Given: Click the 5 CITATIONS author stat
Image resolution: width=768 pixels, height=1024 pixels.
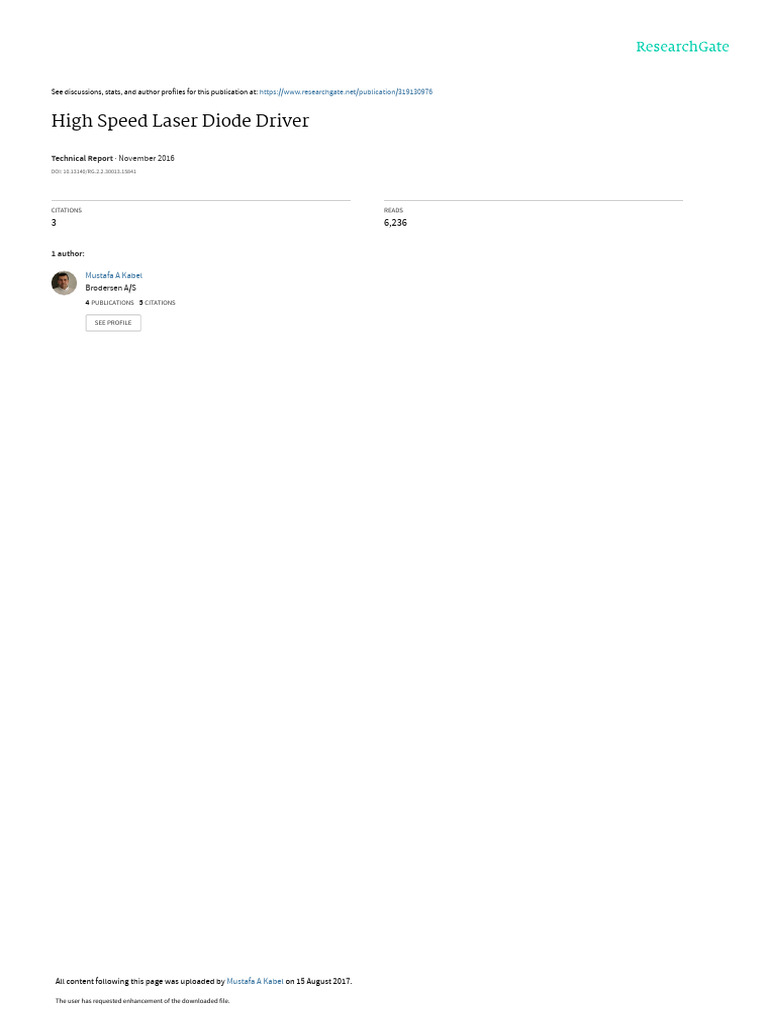Looking at the screenshot, I should [x=157, y=303].
